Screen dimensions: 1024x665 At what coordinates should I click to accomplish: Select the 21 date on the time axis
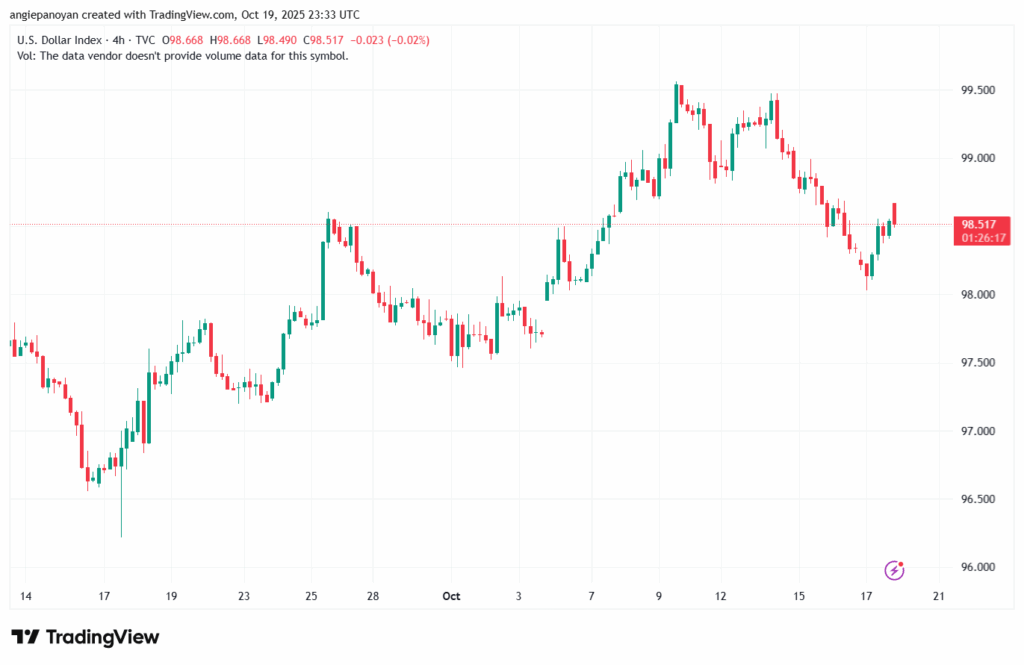pos(938,596)
